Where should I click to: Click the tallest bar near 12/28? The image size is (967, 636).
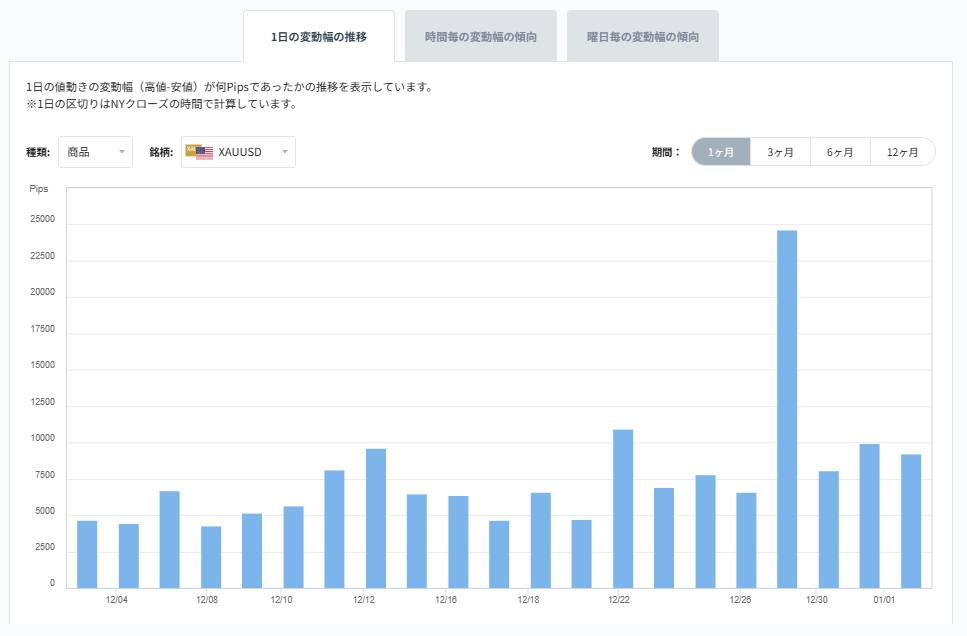(x=788, y=400)
